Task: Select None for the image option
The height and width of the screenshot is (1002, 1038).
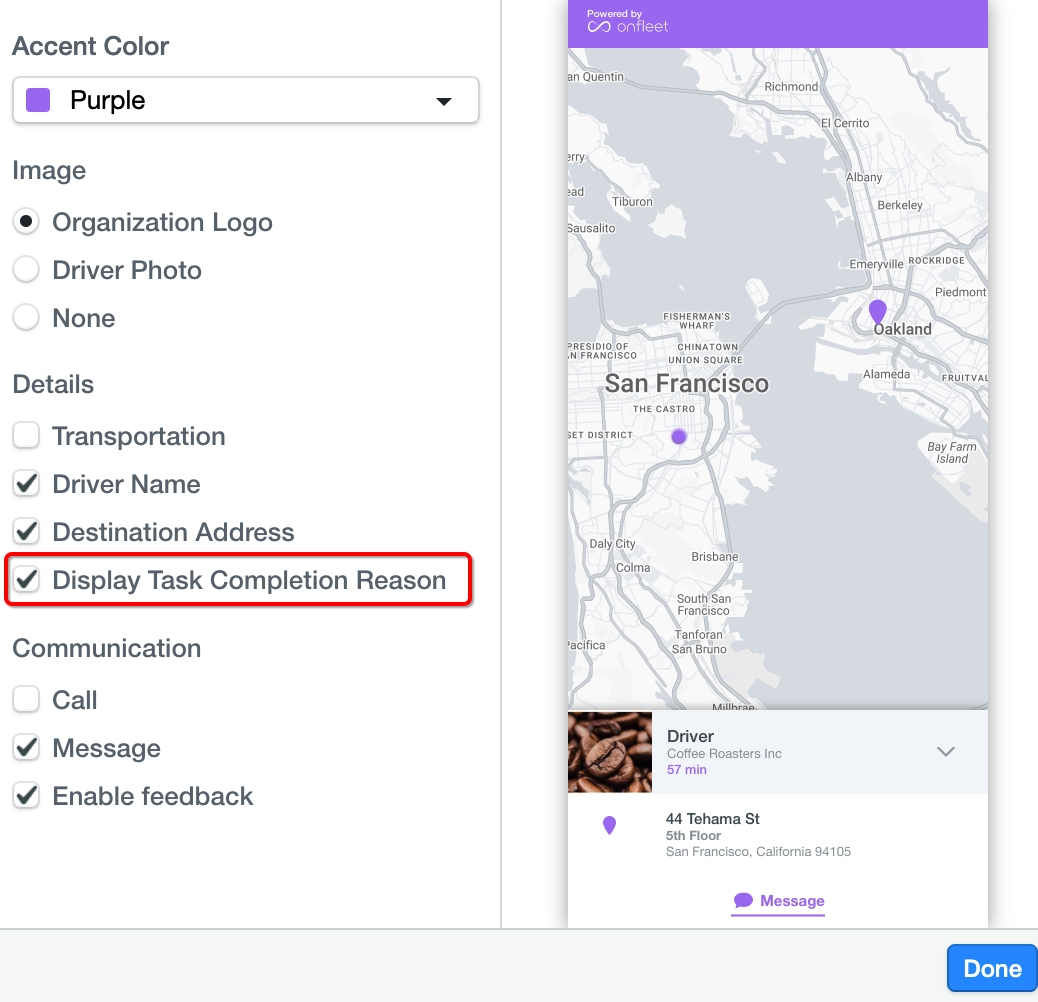Action: [x=26, y=318]
